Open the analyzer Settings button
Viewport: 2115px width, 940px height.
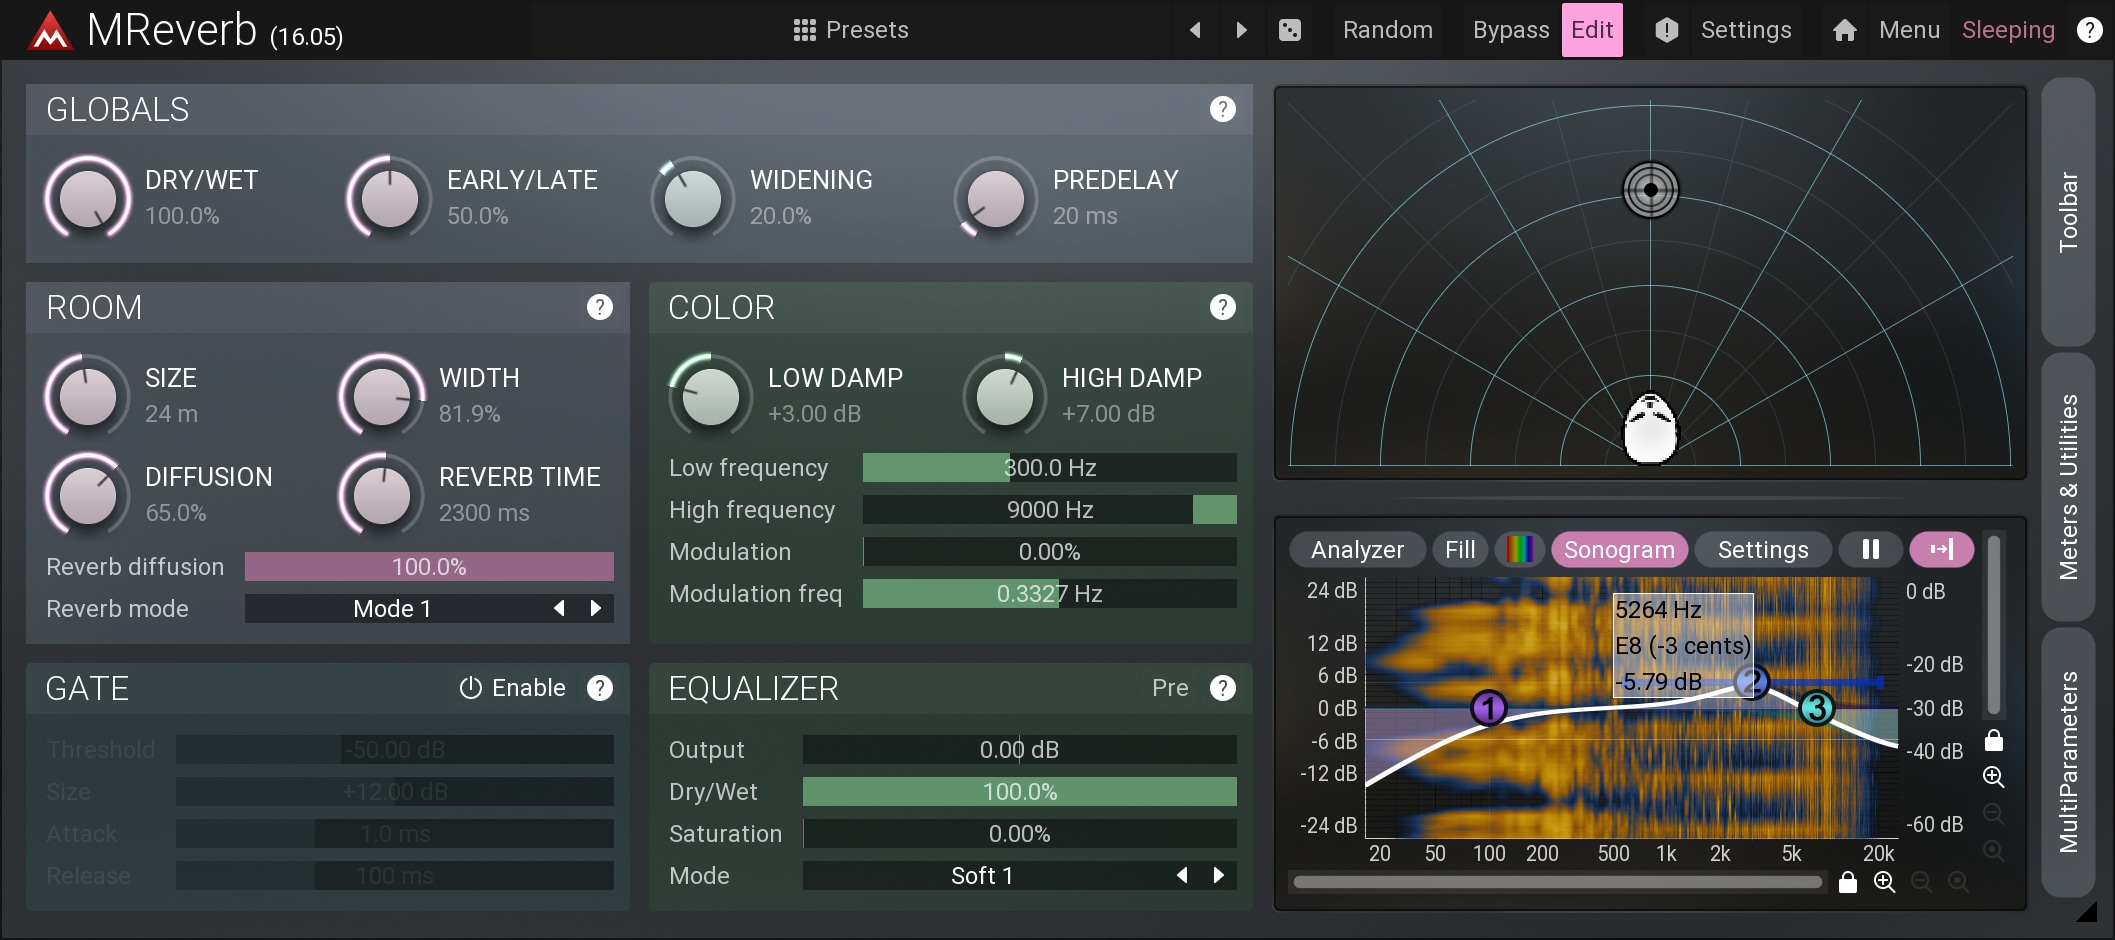pyautogui.click(x=1763, y=549)
